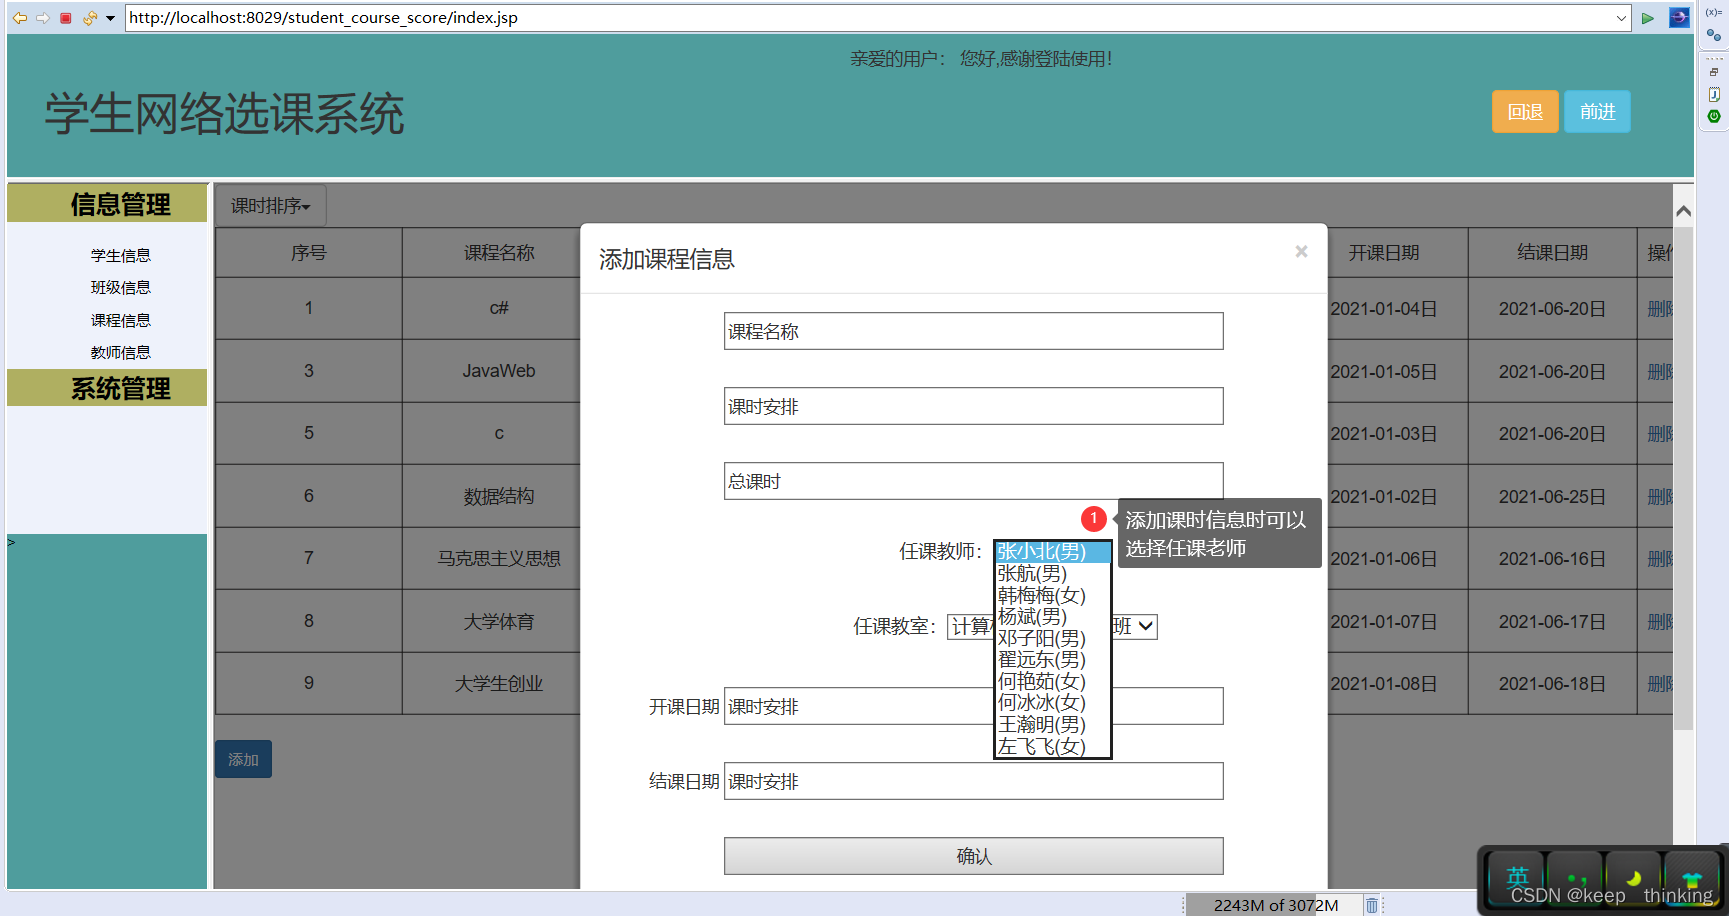Open the dropdown arrow beside the refresh icon
Screen dimensions: 1729x916
click(110, 18)
